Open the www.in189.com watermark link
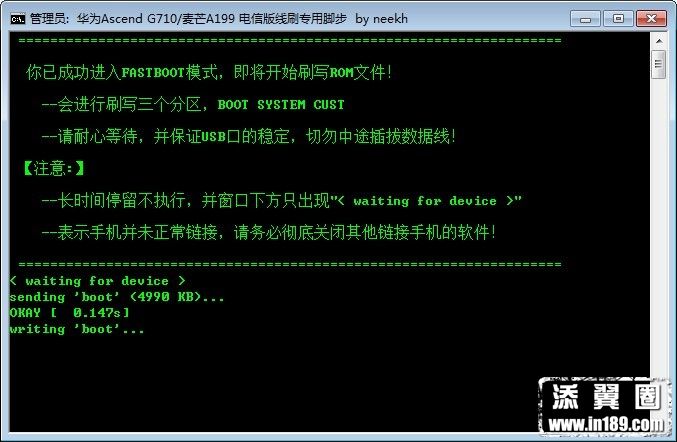The height and width of the screenshot is (442, 677). 606,424
